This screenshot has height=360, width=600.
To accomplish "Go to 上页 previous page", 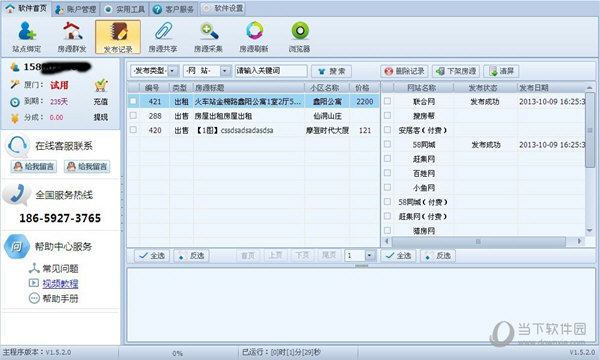I will [x=275, y=255].
